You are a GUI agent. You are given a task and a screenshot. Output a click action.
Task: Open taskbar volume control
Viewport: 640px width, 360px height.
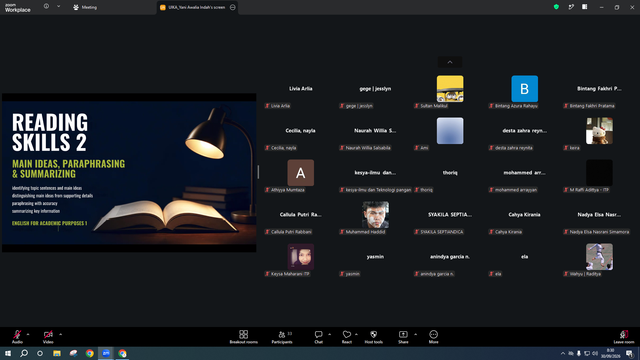(x=595, y=353)
